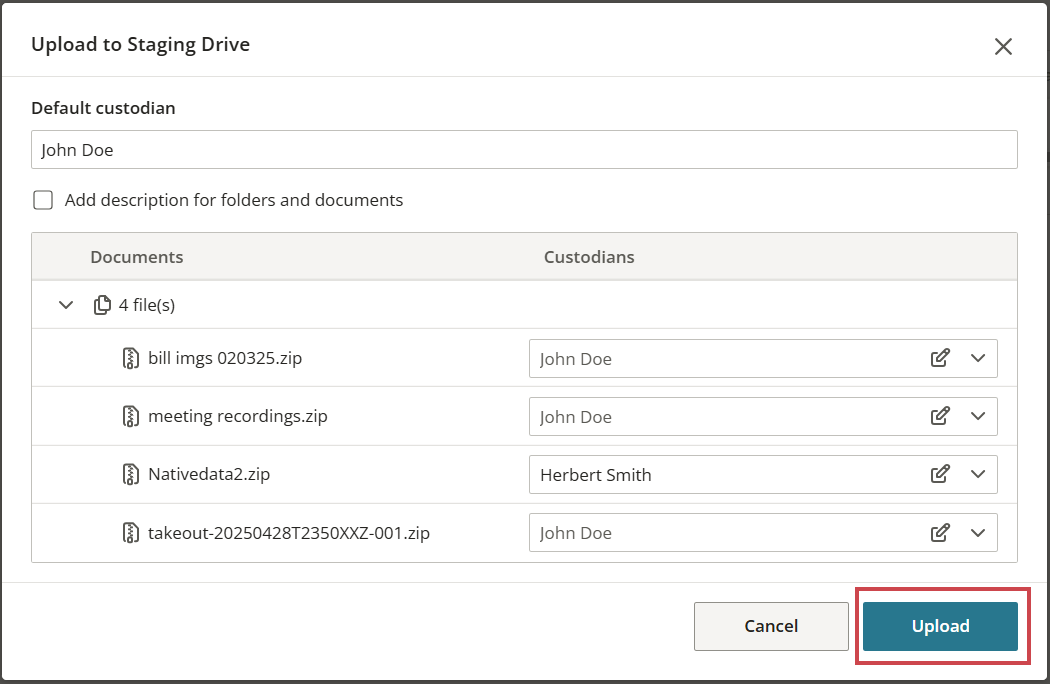
Task: Close the Upload to Staging Drive dialog
Action: pos(1003,46)
